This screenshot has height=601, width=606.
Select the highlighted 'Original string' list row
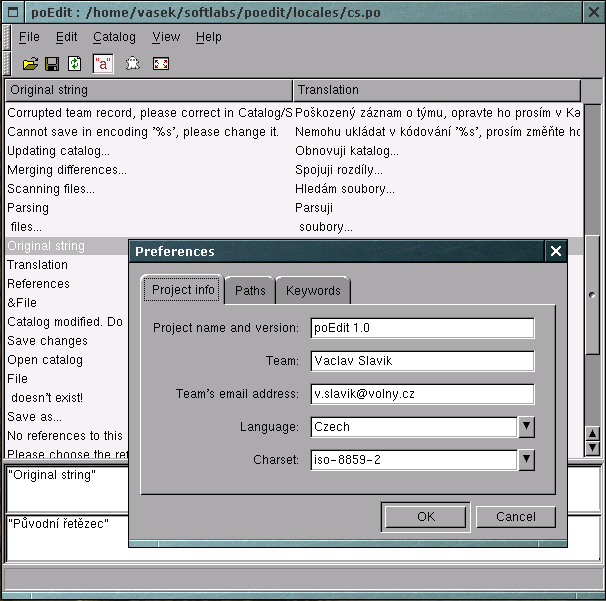[67, 246]
